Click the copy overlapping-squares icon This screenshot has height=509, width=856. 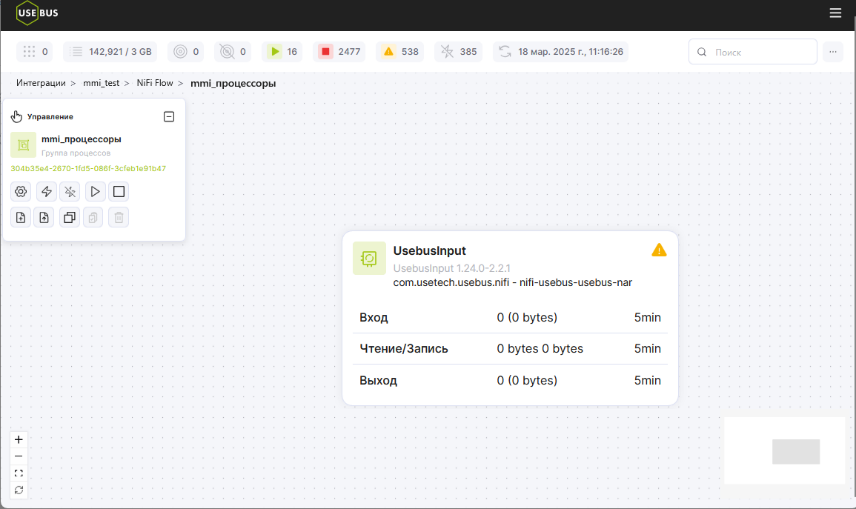(69, 217)
